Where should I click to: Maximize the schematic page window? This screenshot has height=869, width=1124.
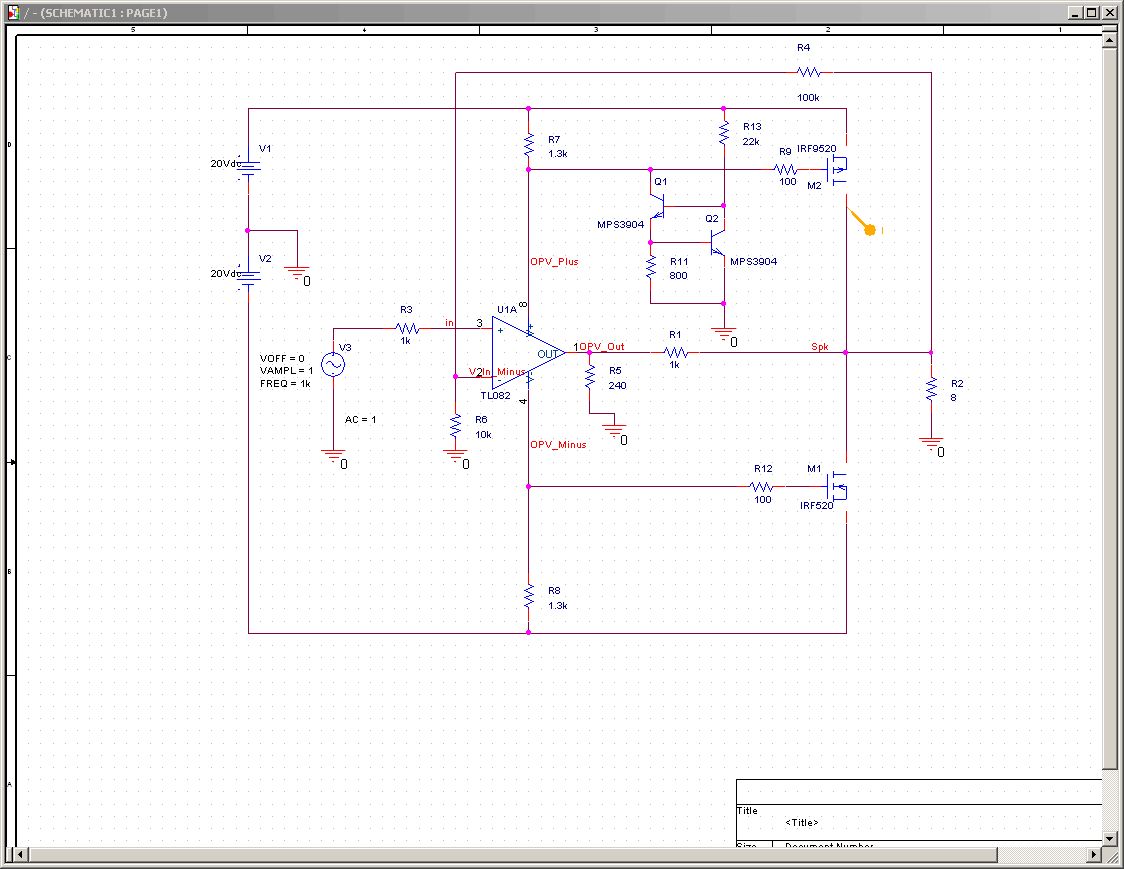pos(1092,12)
